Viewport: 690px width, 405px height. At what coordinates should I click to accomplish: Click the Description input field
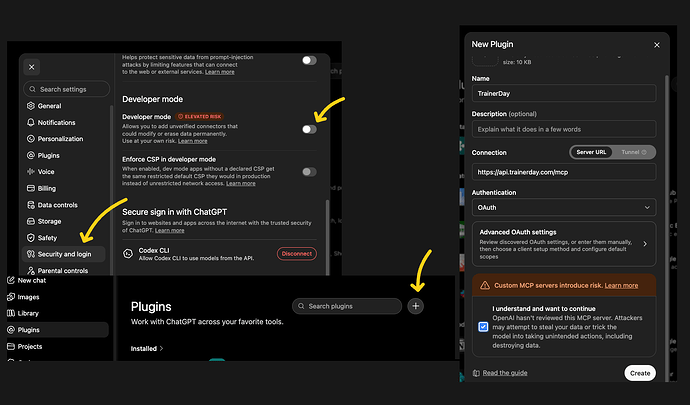564,129
